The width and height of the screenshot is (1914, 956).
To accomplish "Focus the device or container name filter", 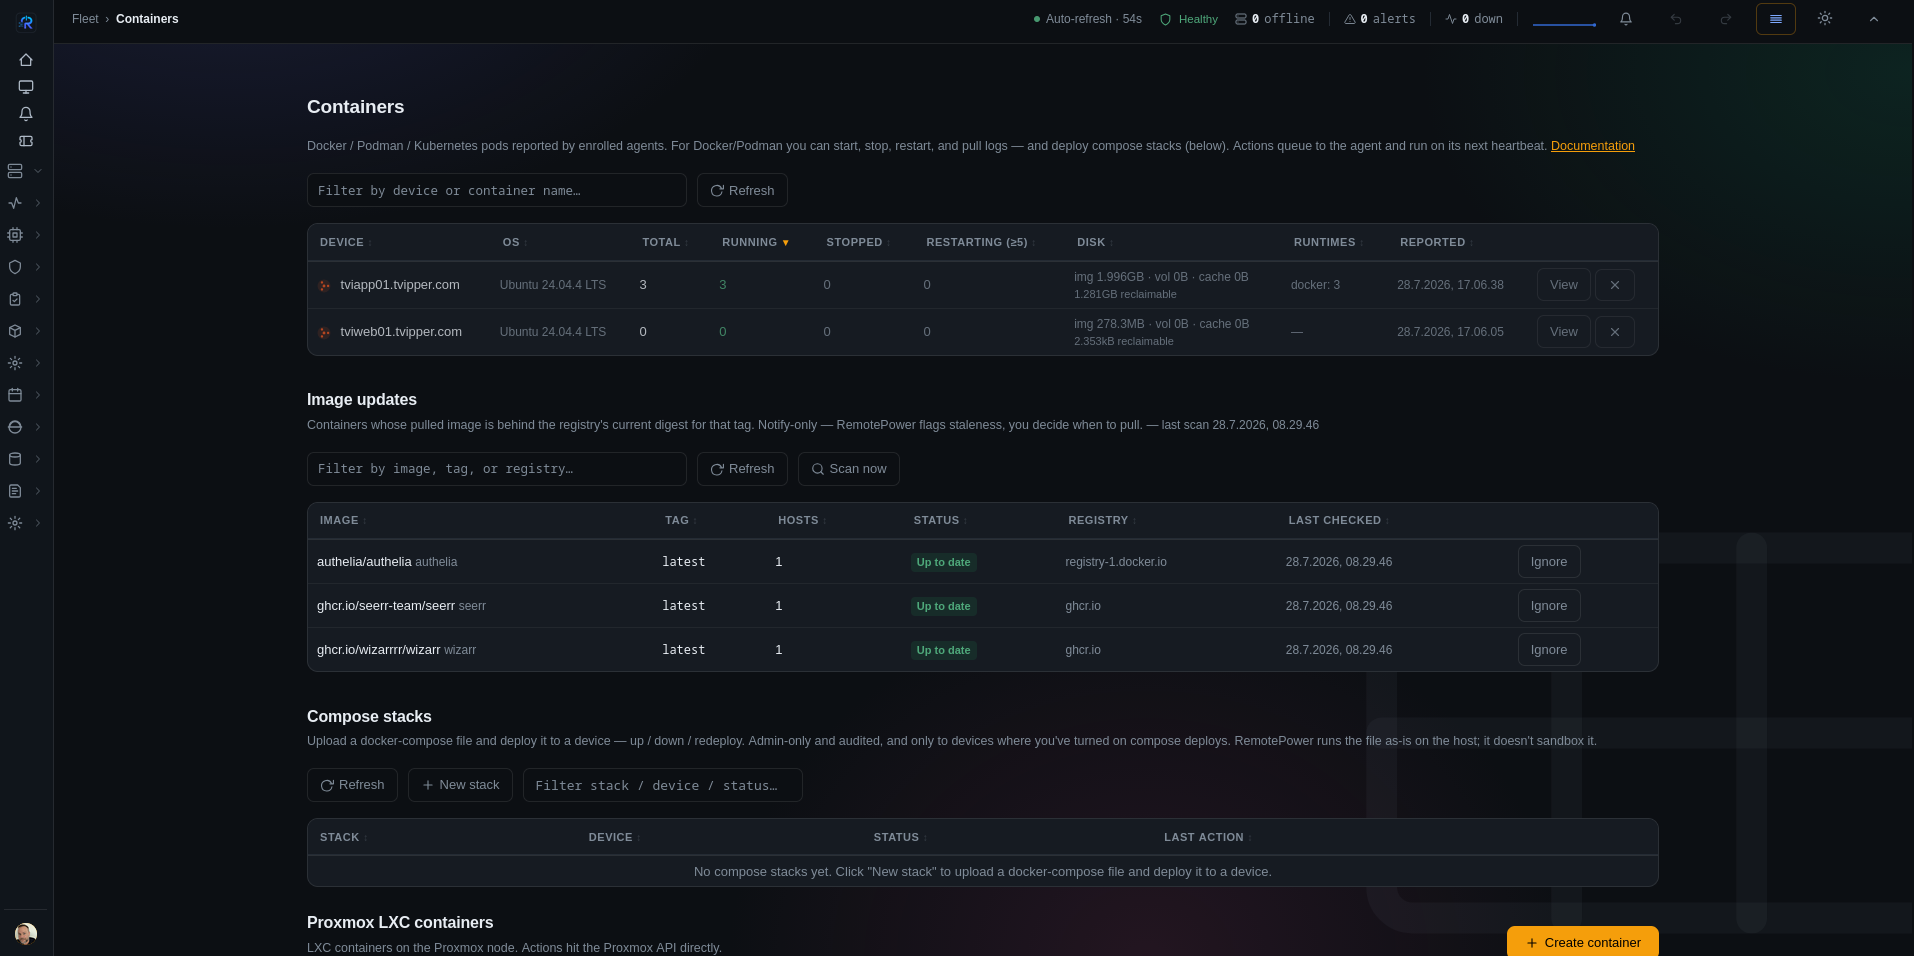I will click(497, 190).
